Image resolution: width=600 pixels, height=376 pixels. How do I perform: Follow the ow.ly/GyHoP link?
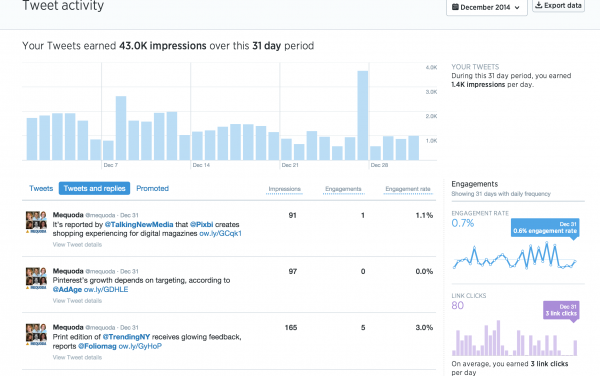pos(140,346)
